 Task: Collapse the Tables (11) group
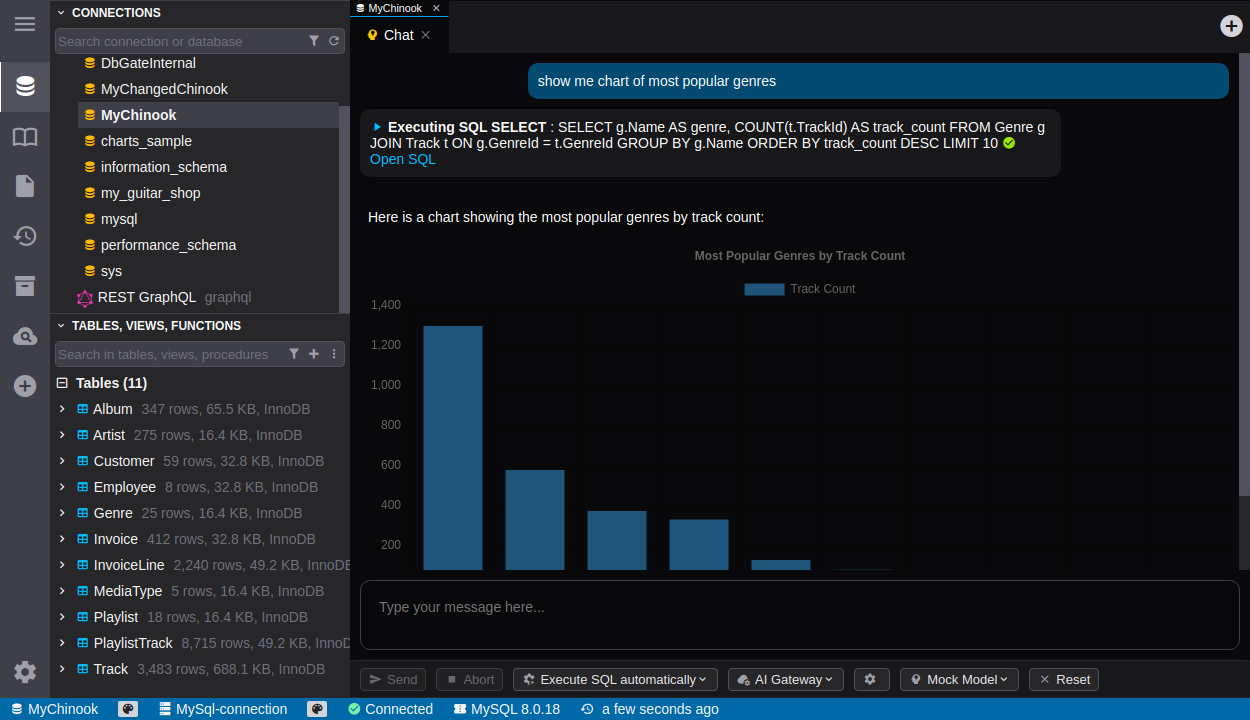(62, 383)
